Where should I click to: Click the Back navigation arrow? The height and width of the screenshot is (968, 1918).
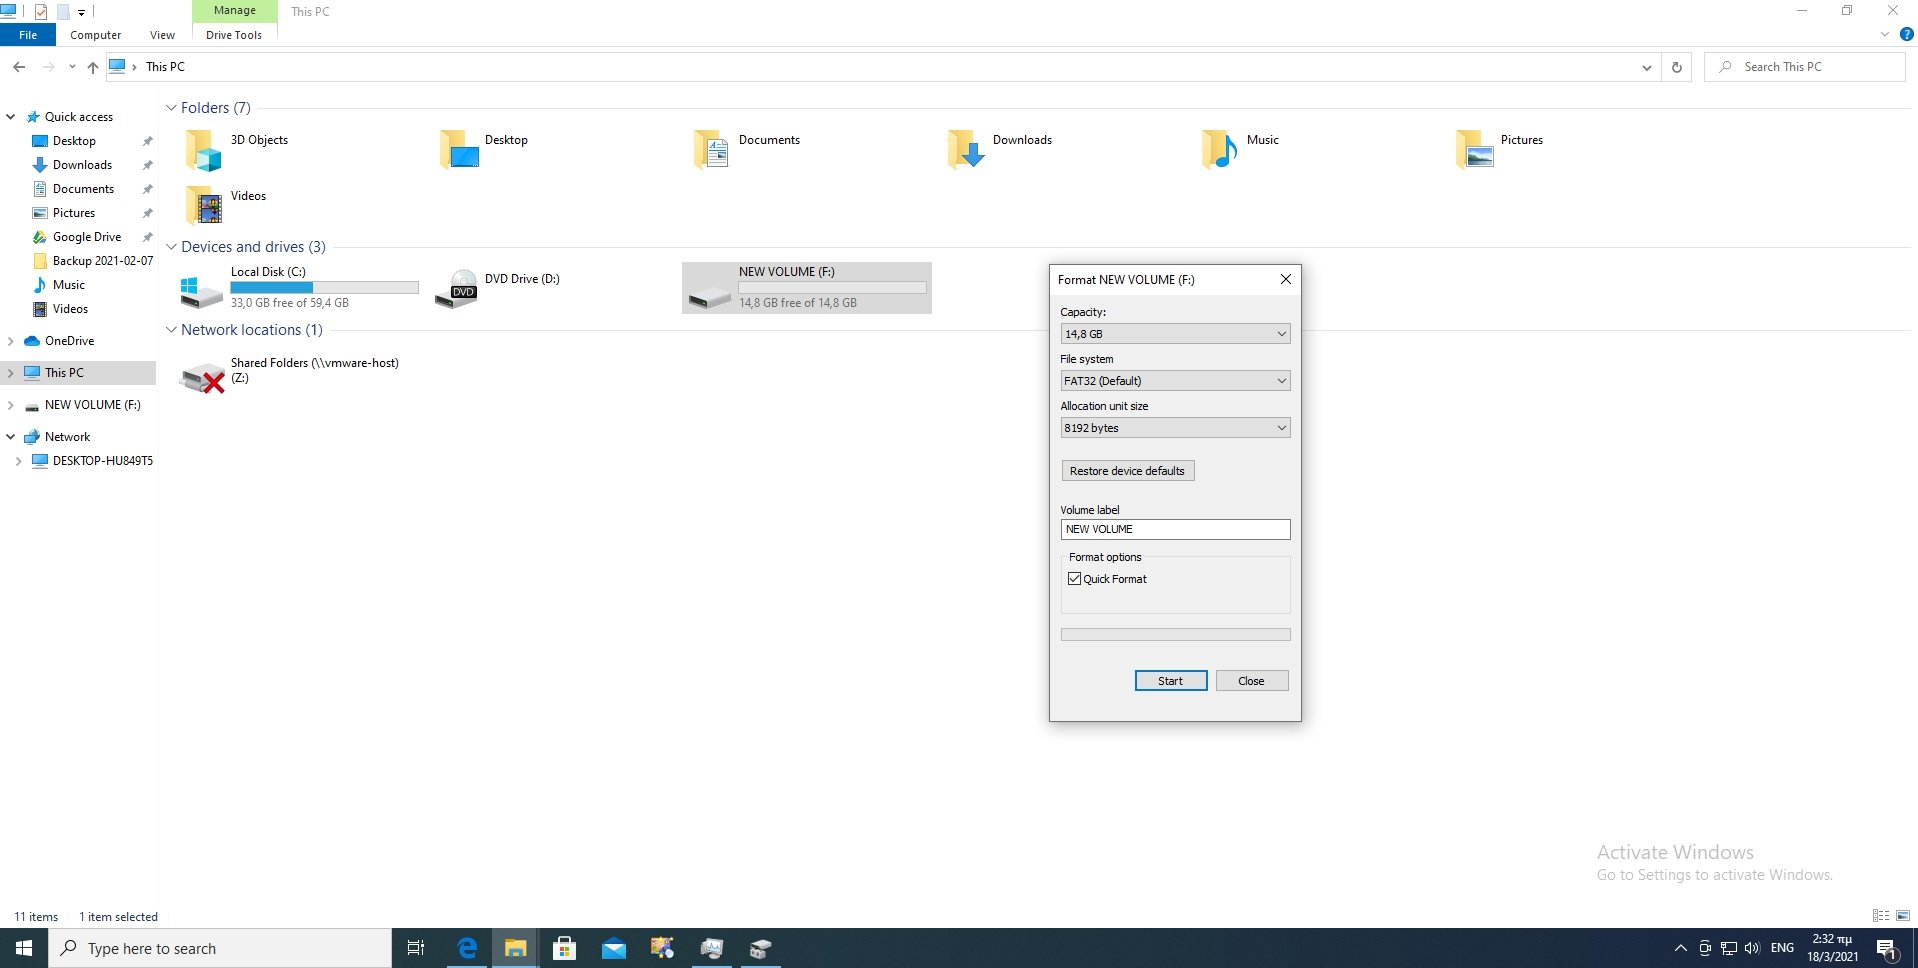click(x=19, y=67)
